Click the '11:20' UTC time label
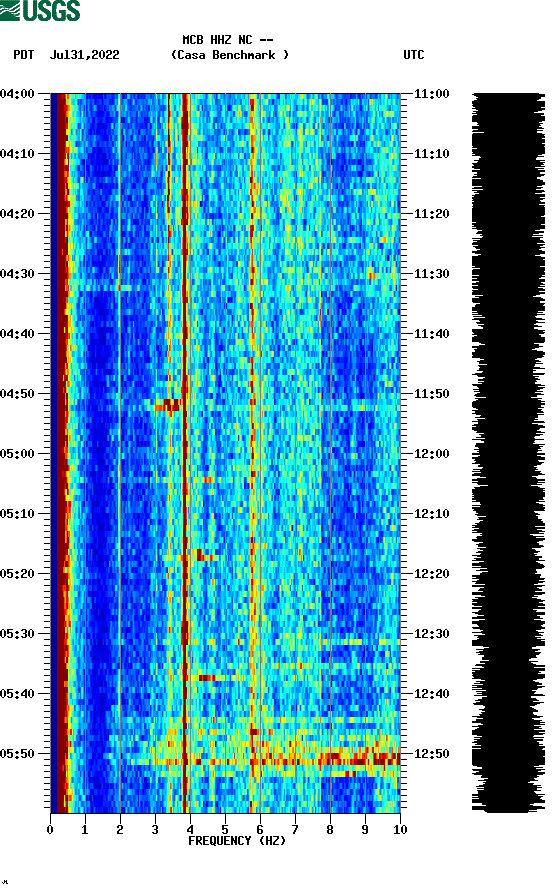This screenshot has width=552, height=893. pyautogui.click(x=432, y=214)
